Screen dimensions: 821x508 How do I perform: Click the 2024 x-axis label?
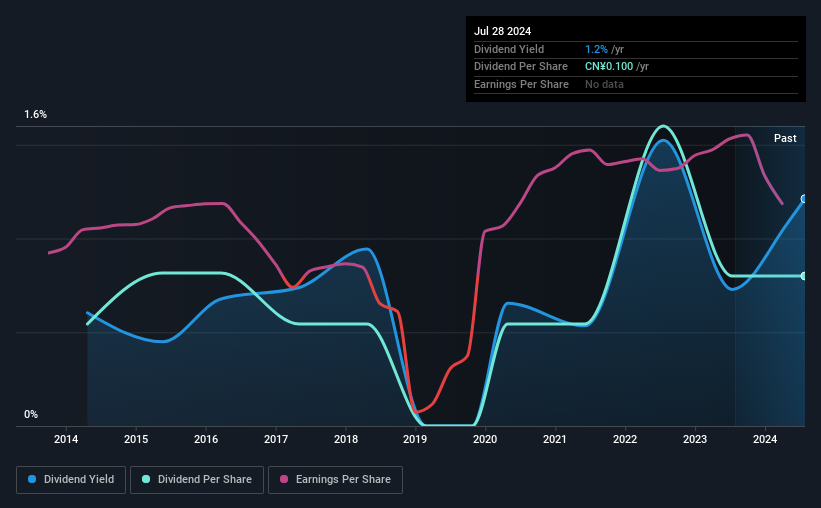tap(765, 439)
